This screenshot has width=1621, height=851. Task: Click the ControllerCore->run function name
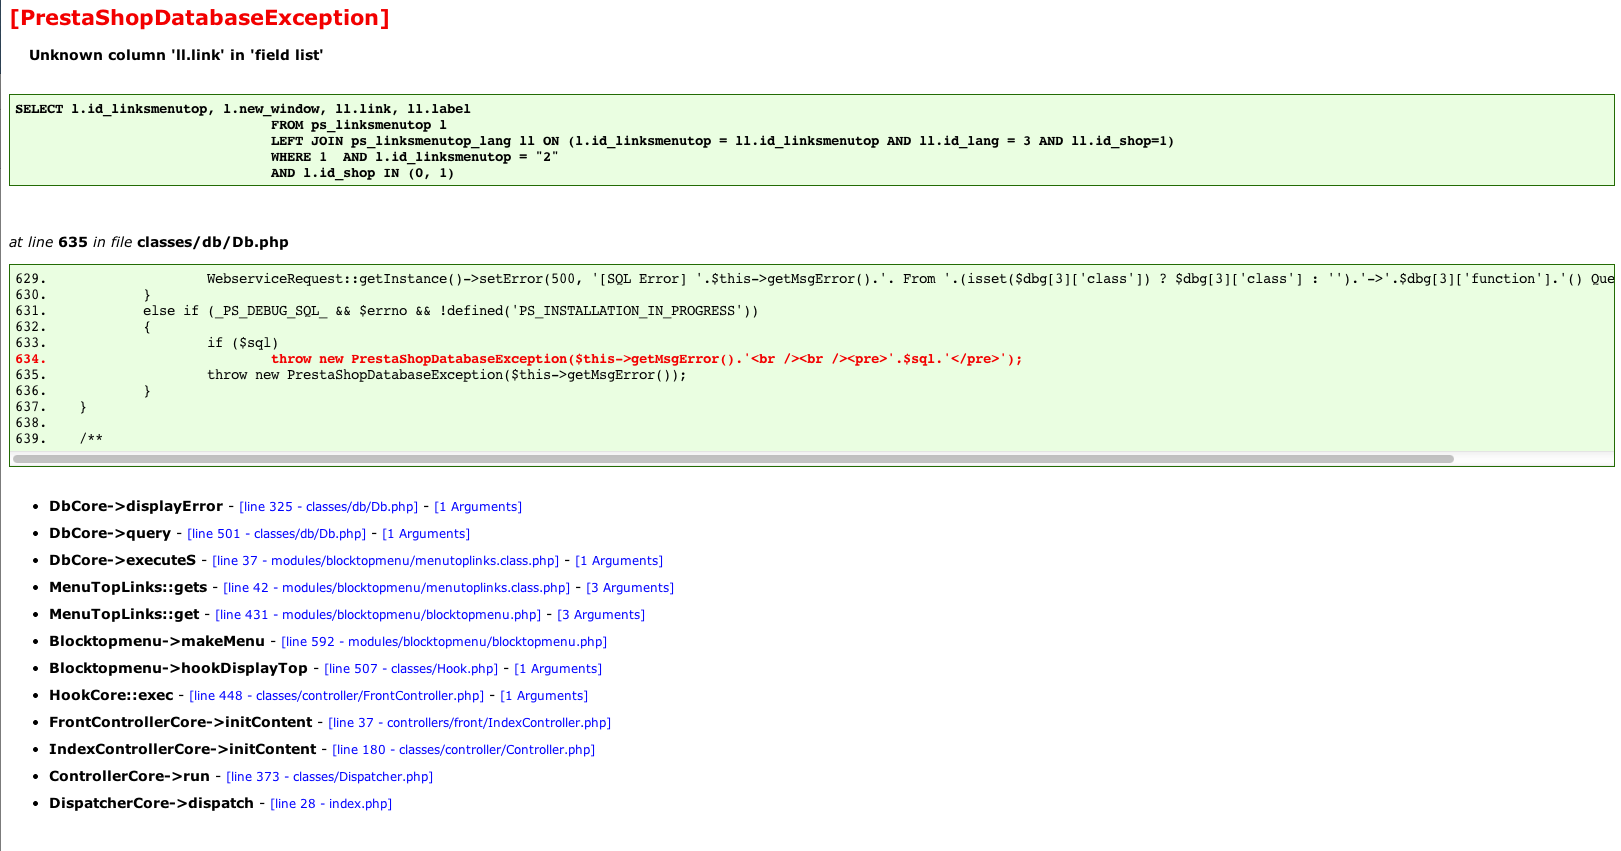(130, 777)
